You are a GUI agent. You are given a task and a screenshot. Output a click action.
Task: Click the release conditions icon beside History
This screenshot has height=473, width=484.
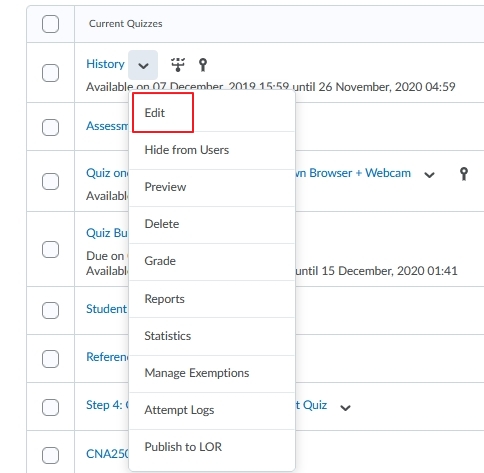click(x=178, y=65)
